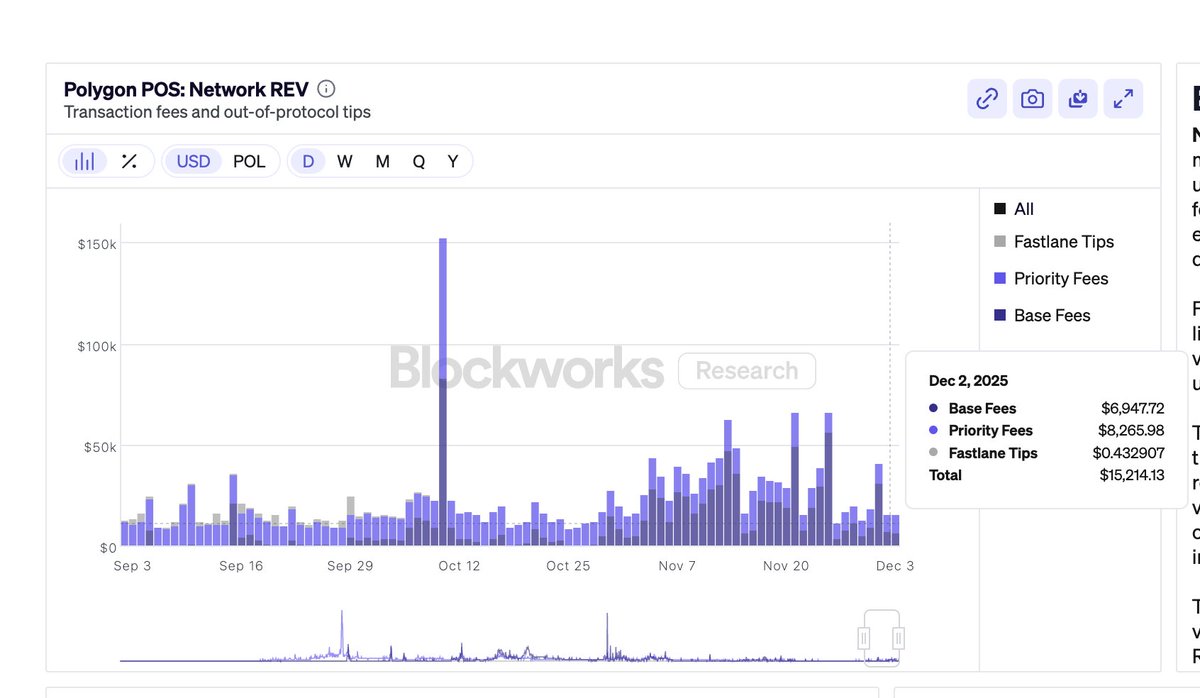This screenshot has width=1200, height=698.
Task: Click the info icon beside Network REV title
Action: 326,89
